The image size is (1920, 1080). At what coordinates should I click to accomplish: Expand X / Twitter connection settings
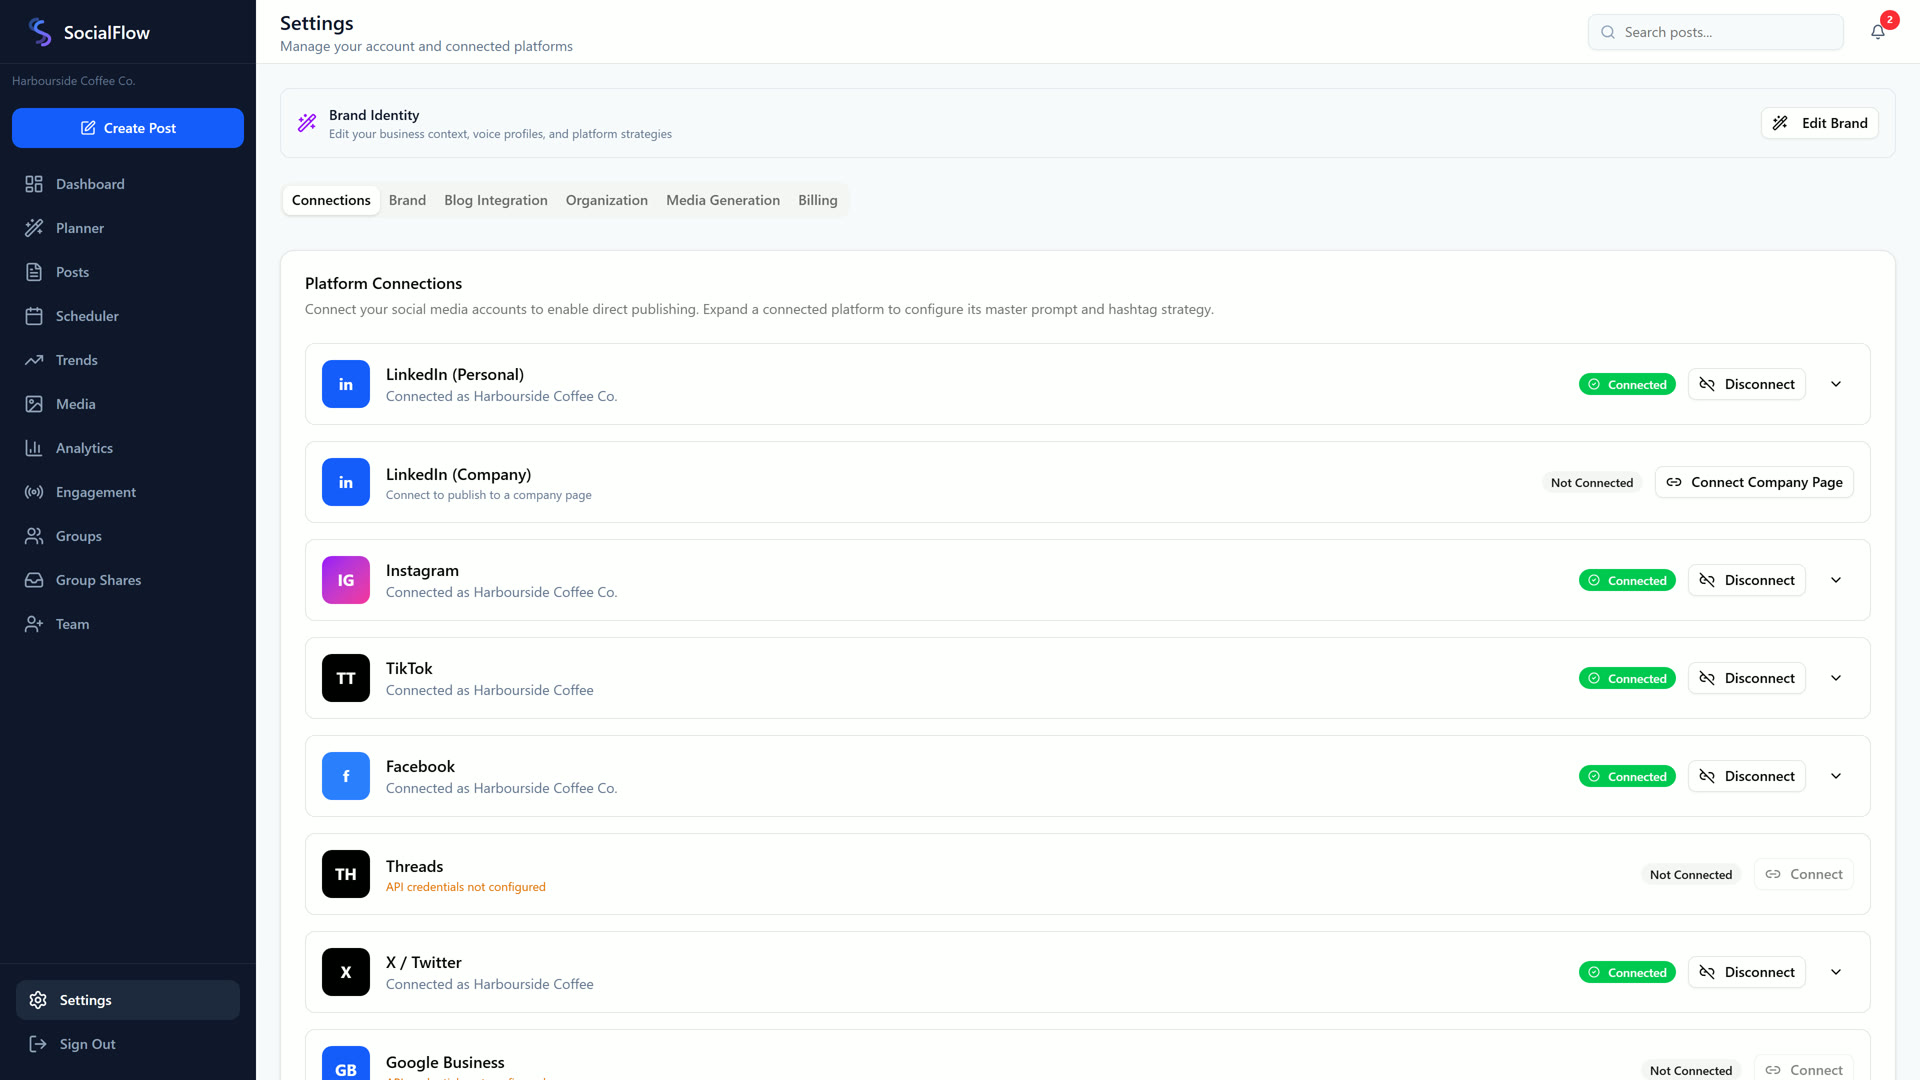(x=1836, y=972)
